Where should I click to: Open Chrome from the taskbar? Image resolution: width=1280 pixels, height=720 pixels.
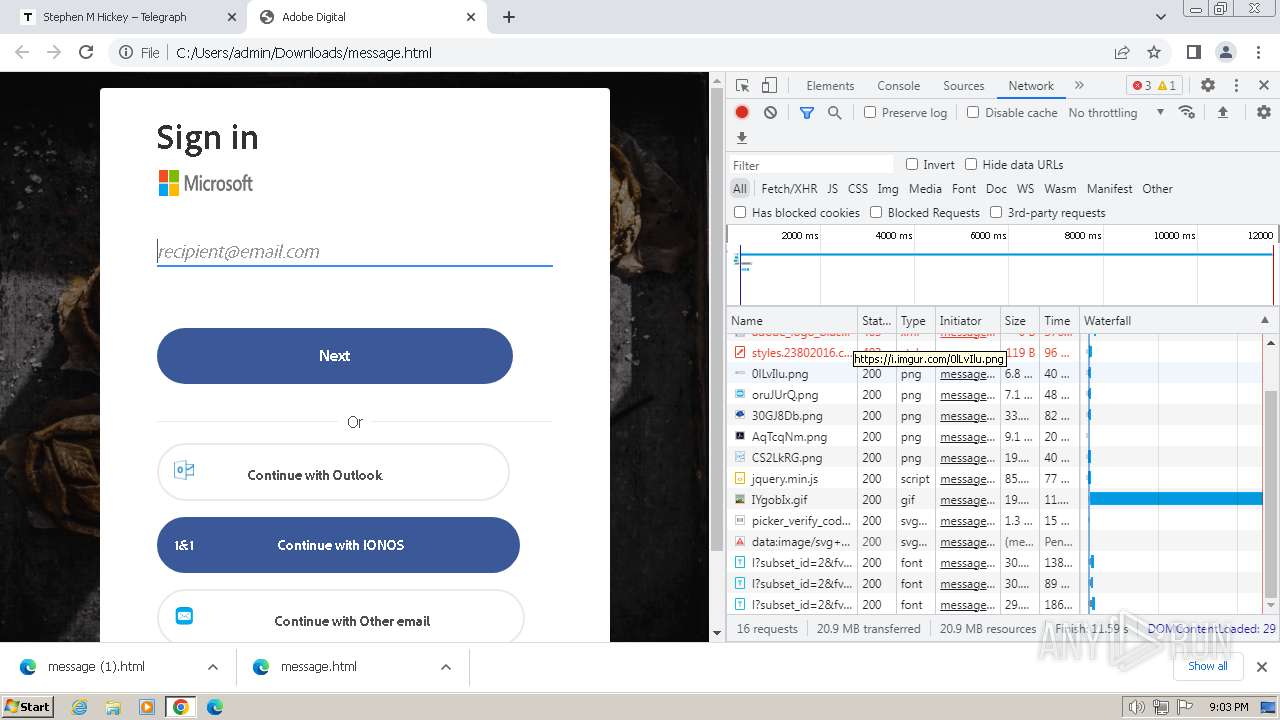[x=180, y=707]
